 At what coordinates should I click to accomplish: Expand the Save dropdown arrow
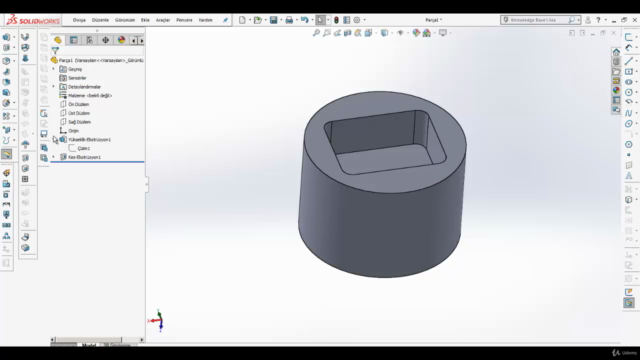tap(281, 20)
